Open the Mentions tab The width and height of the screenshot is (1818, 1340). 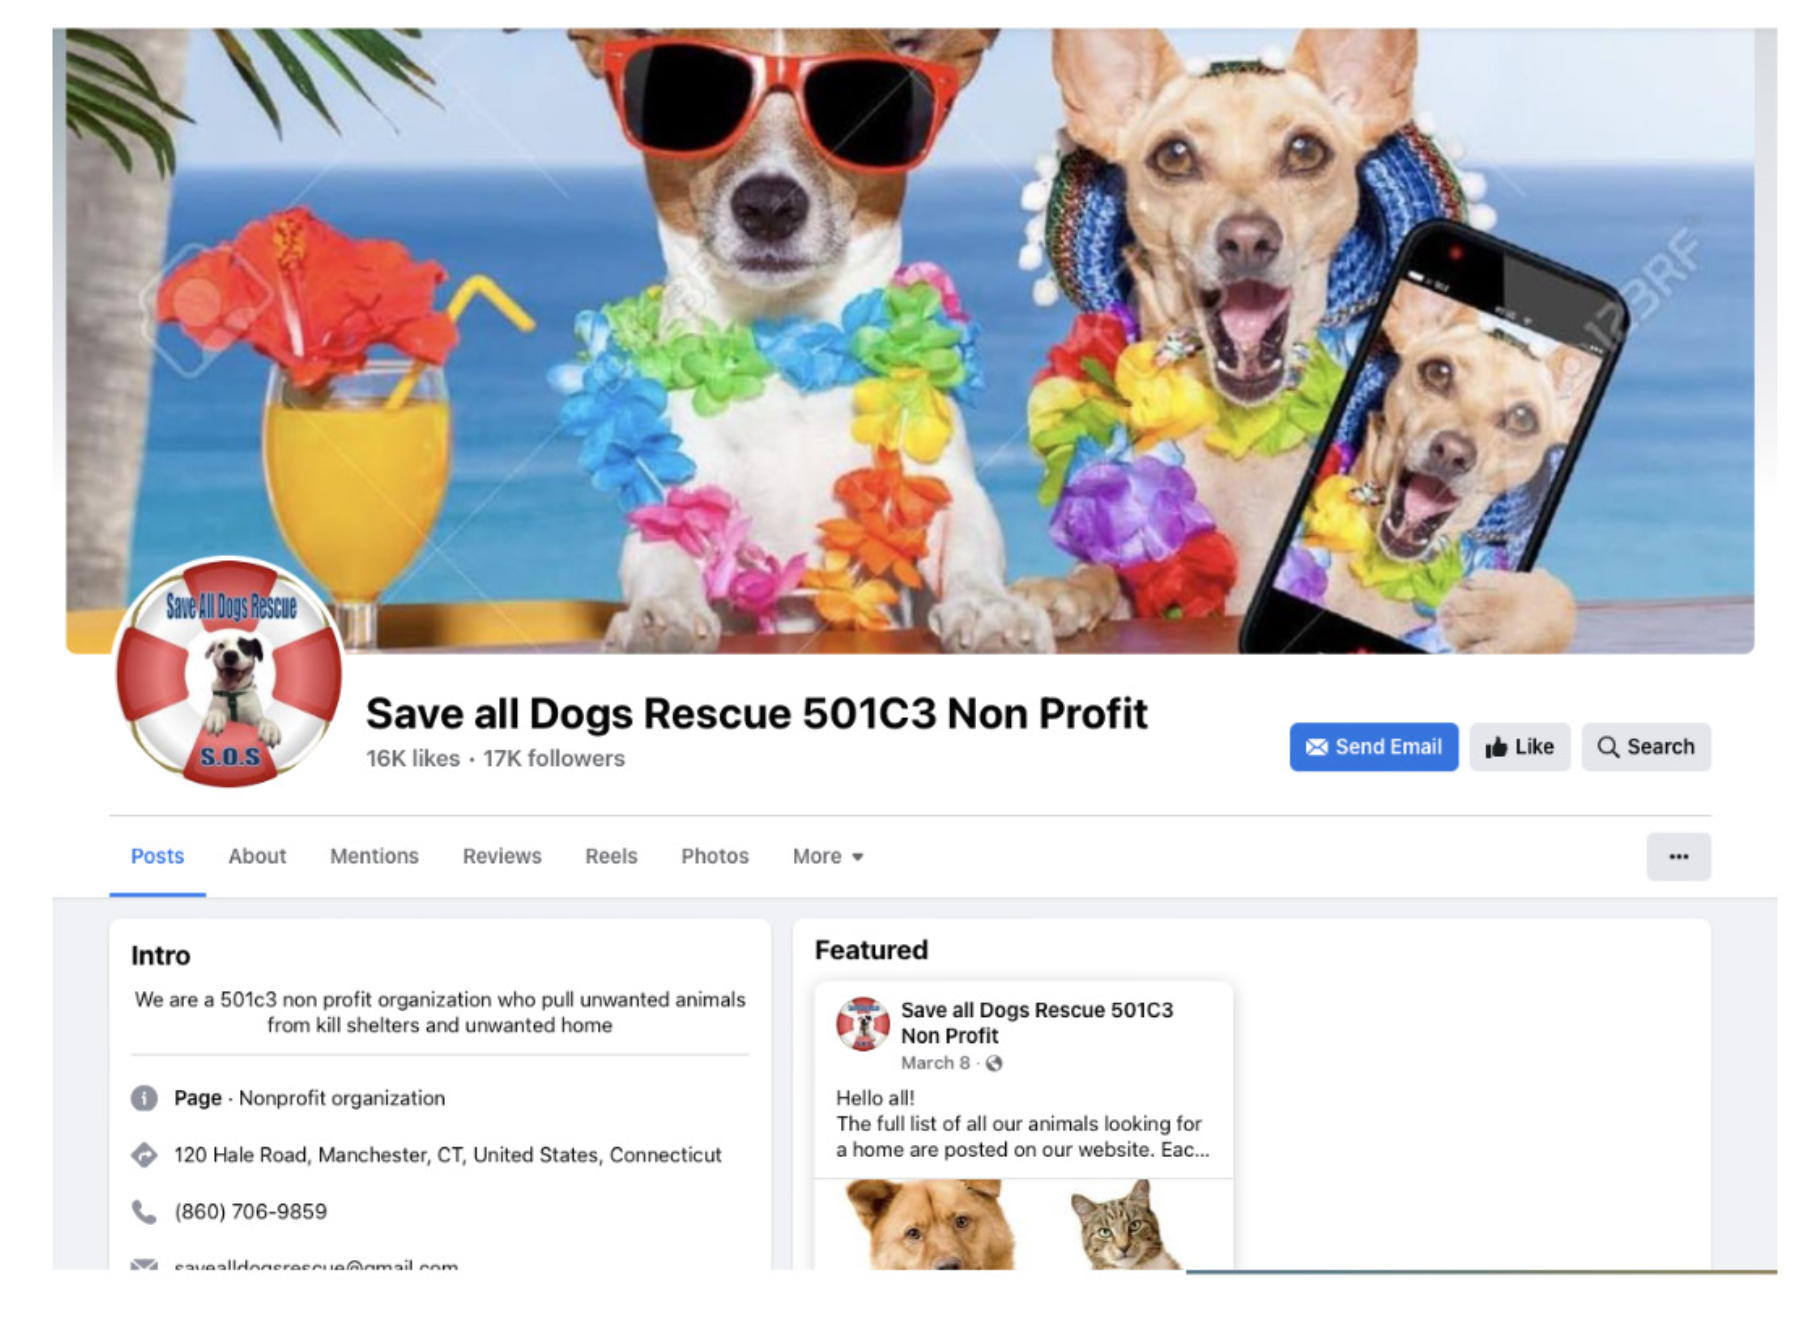(374, 857)
